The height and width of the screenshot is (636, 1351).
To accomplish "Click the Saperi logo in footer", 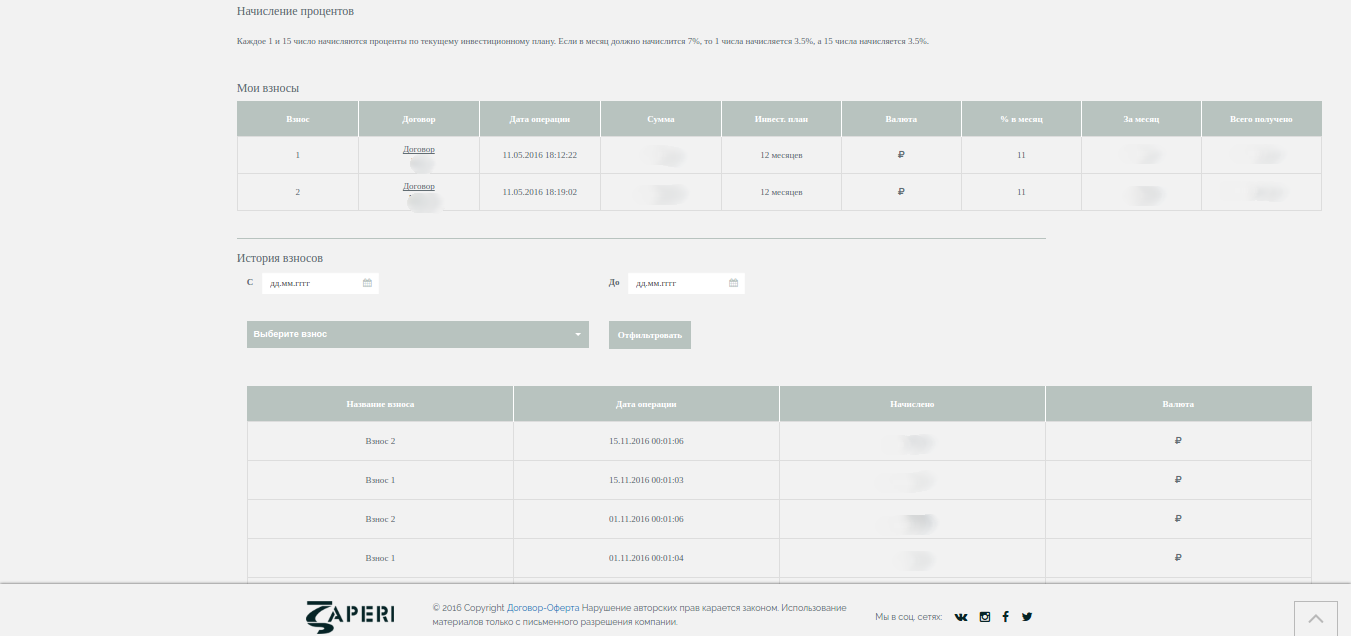I will click(350, 615).
